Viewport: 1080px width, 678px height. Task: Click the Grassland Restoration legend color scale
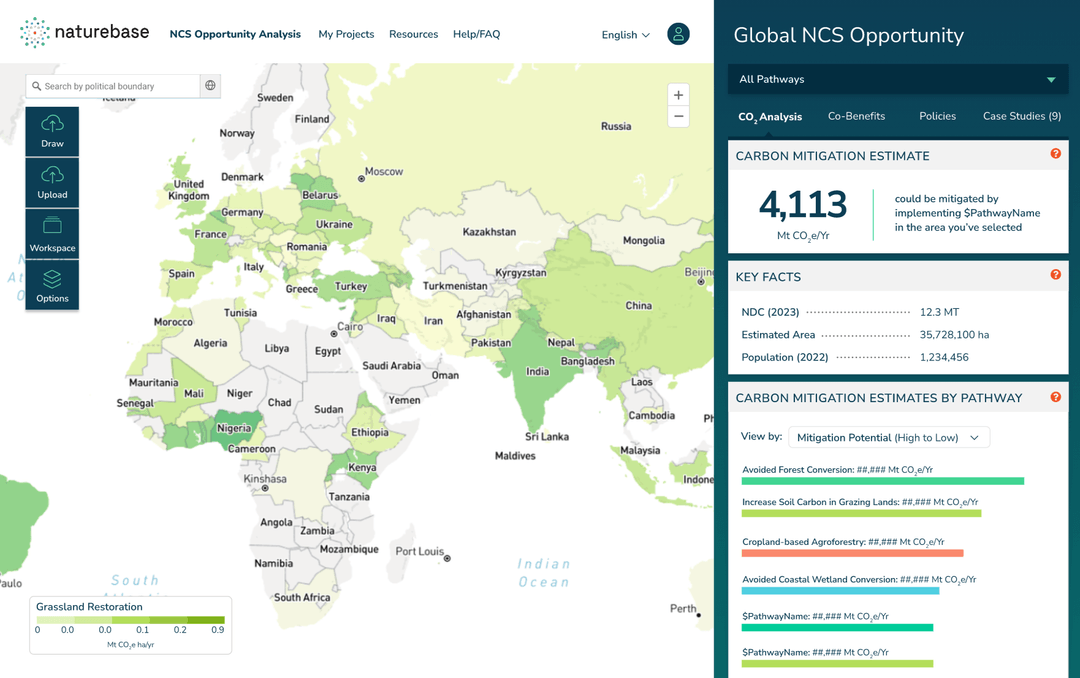coord(131,620)
